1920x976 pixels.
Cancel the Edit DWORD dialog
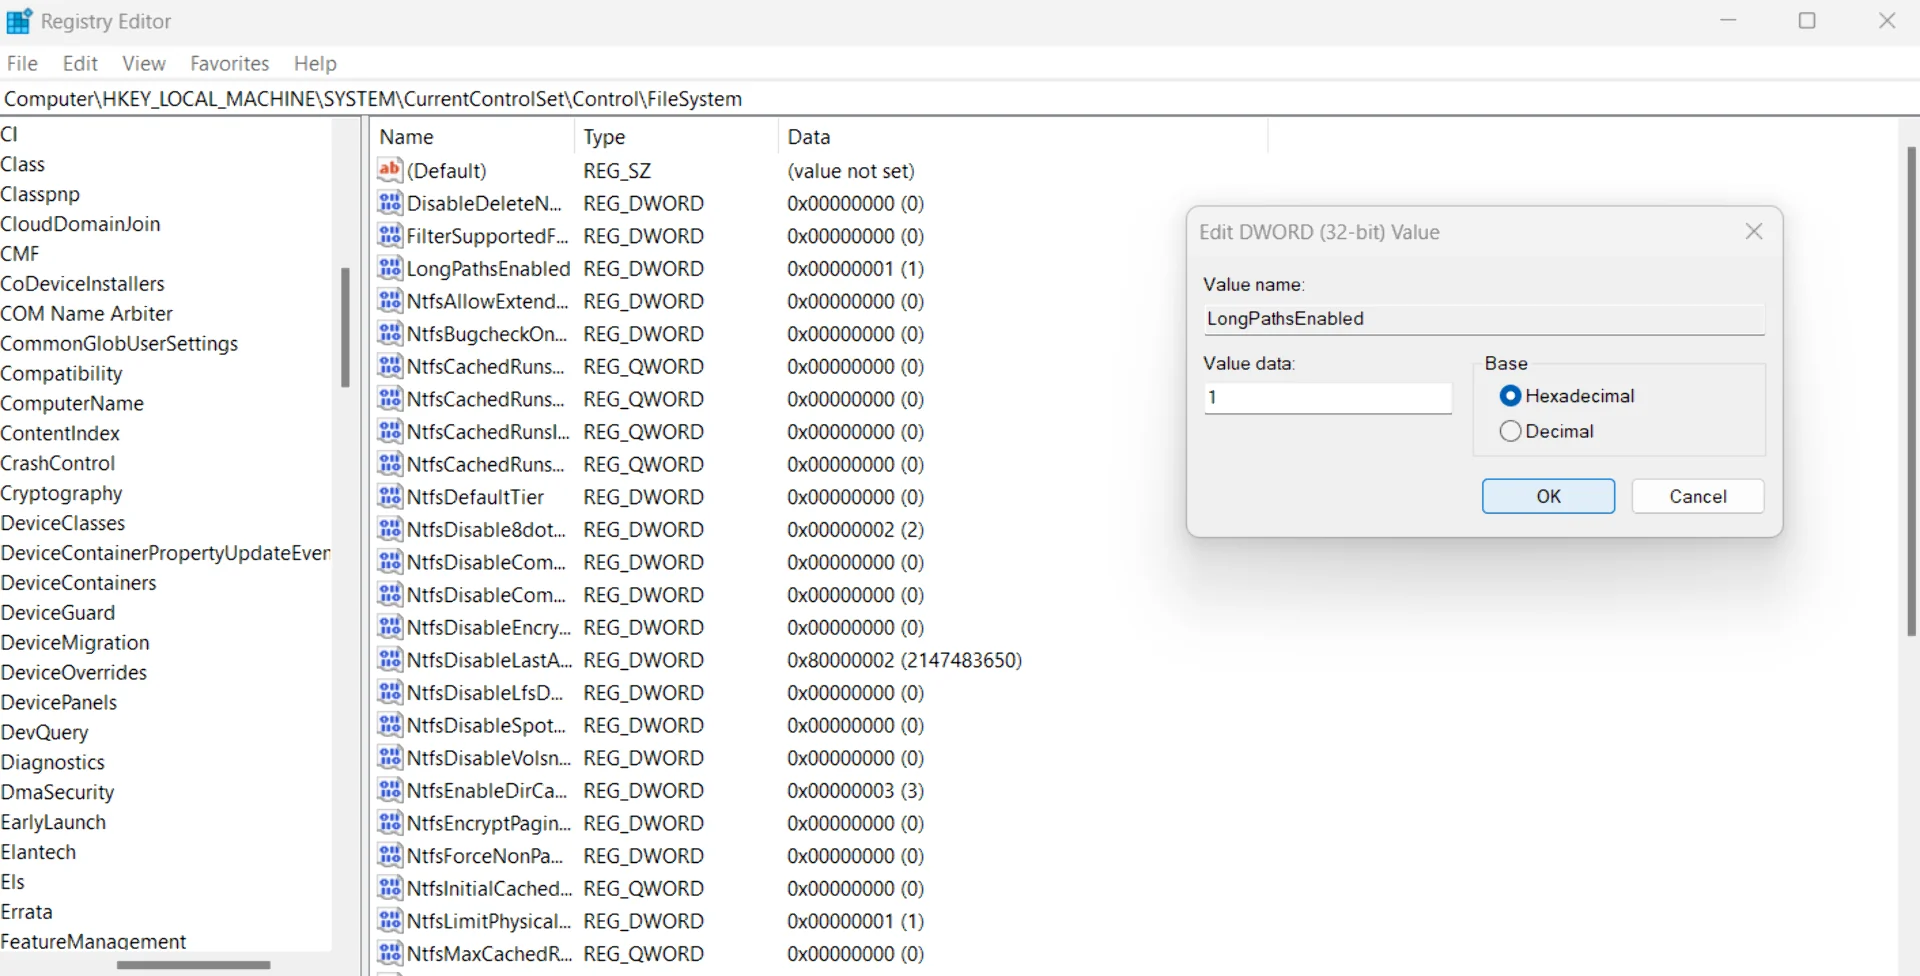(x=1697, y=496)
